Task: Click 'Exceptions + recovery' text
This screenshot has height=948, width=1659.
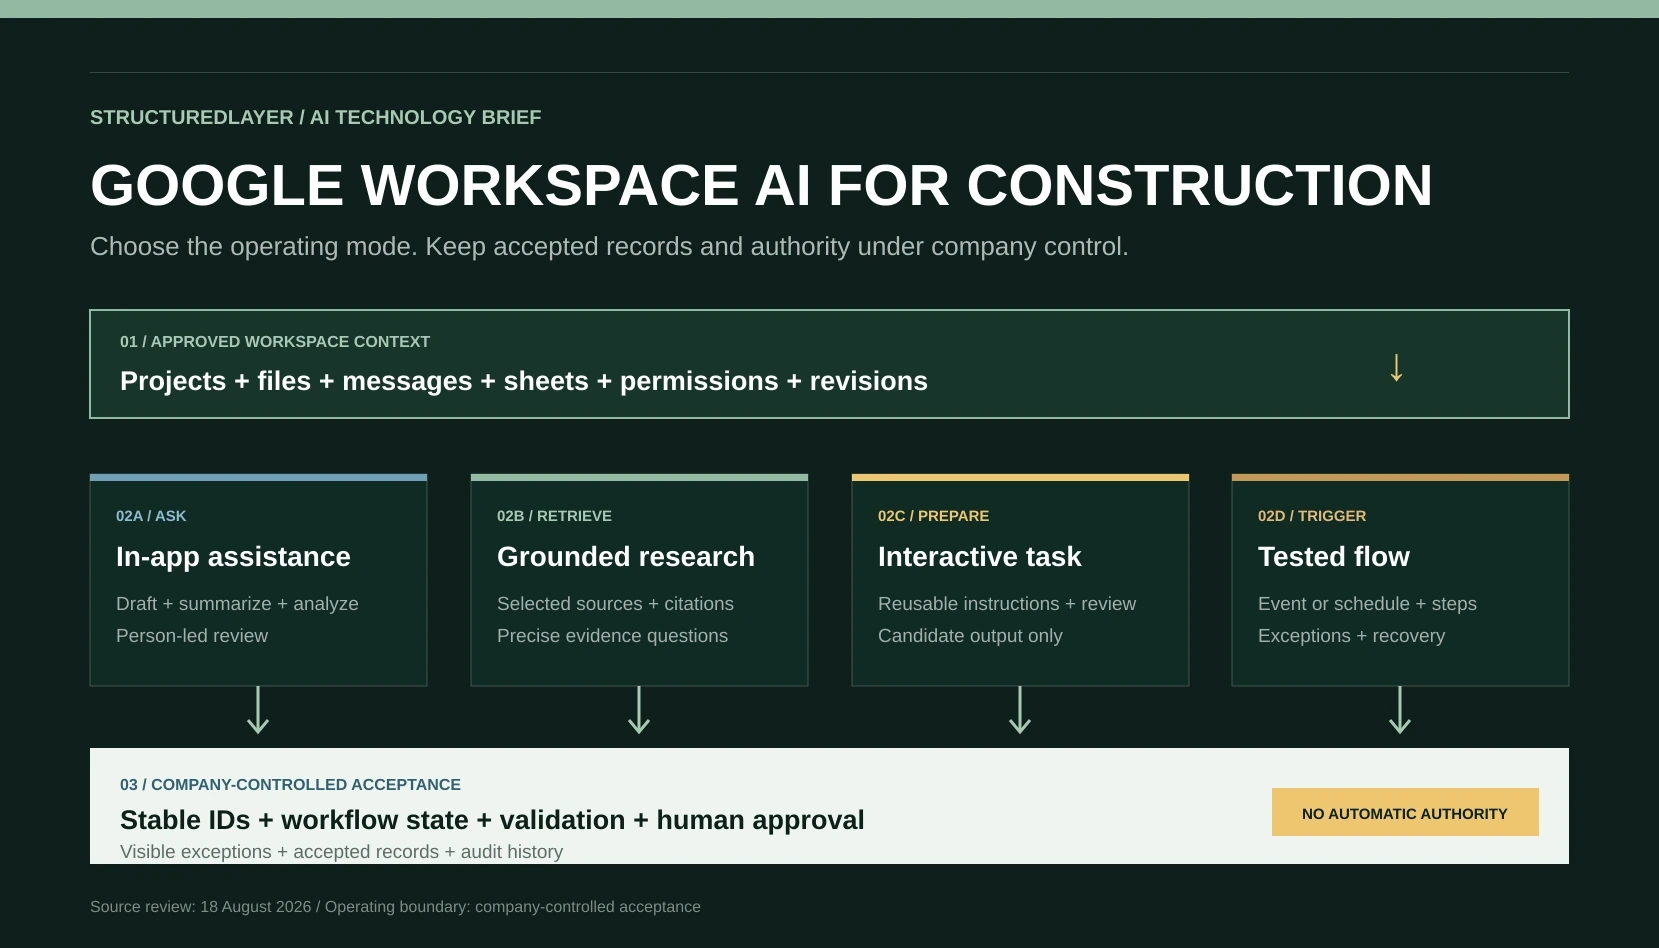Action: pyautogui.click(x=1351, y=636)
